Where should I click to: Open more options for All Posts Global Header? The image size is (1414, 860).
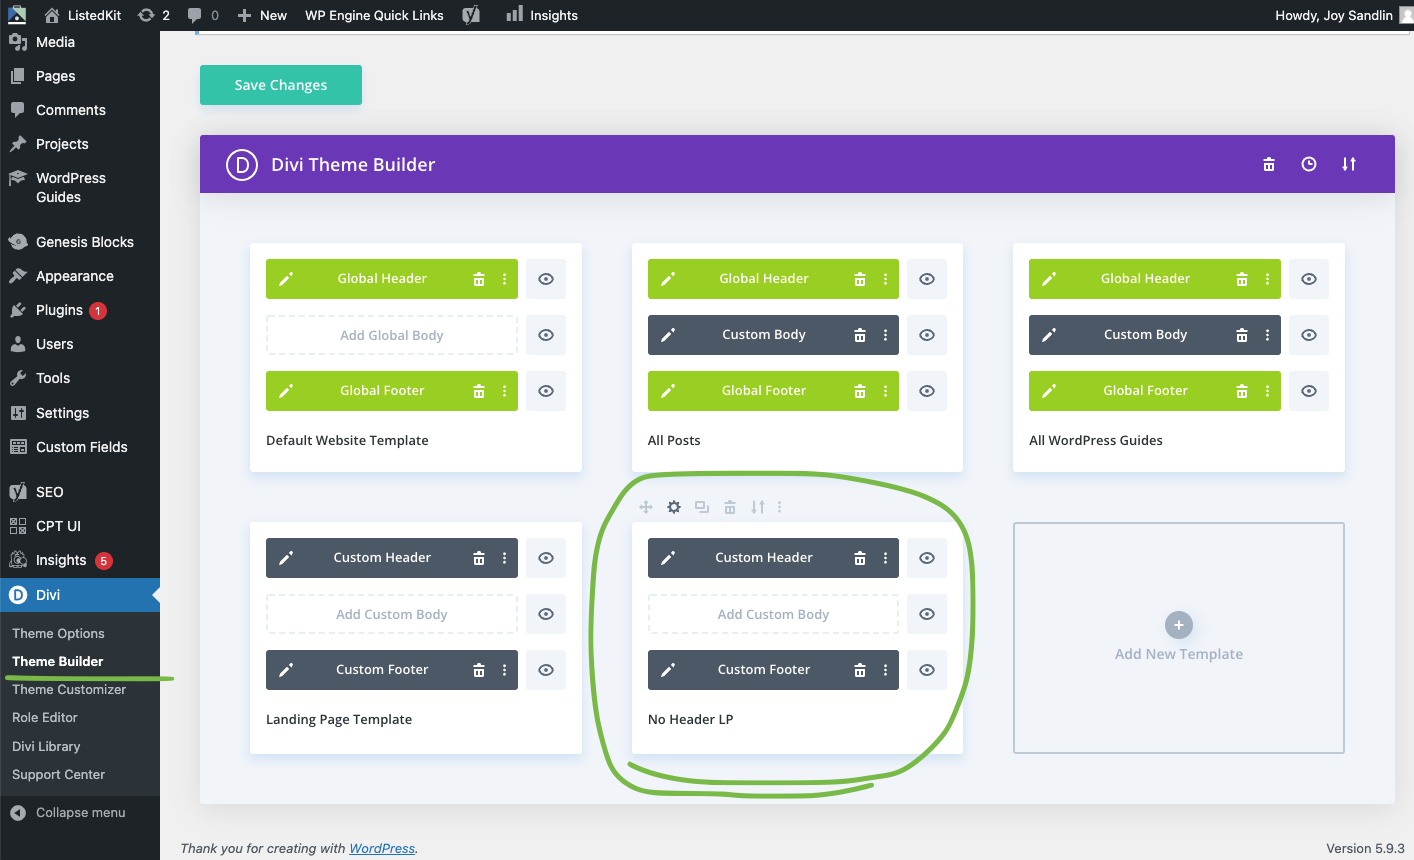[885, 279]
